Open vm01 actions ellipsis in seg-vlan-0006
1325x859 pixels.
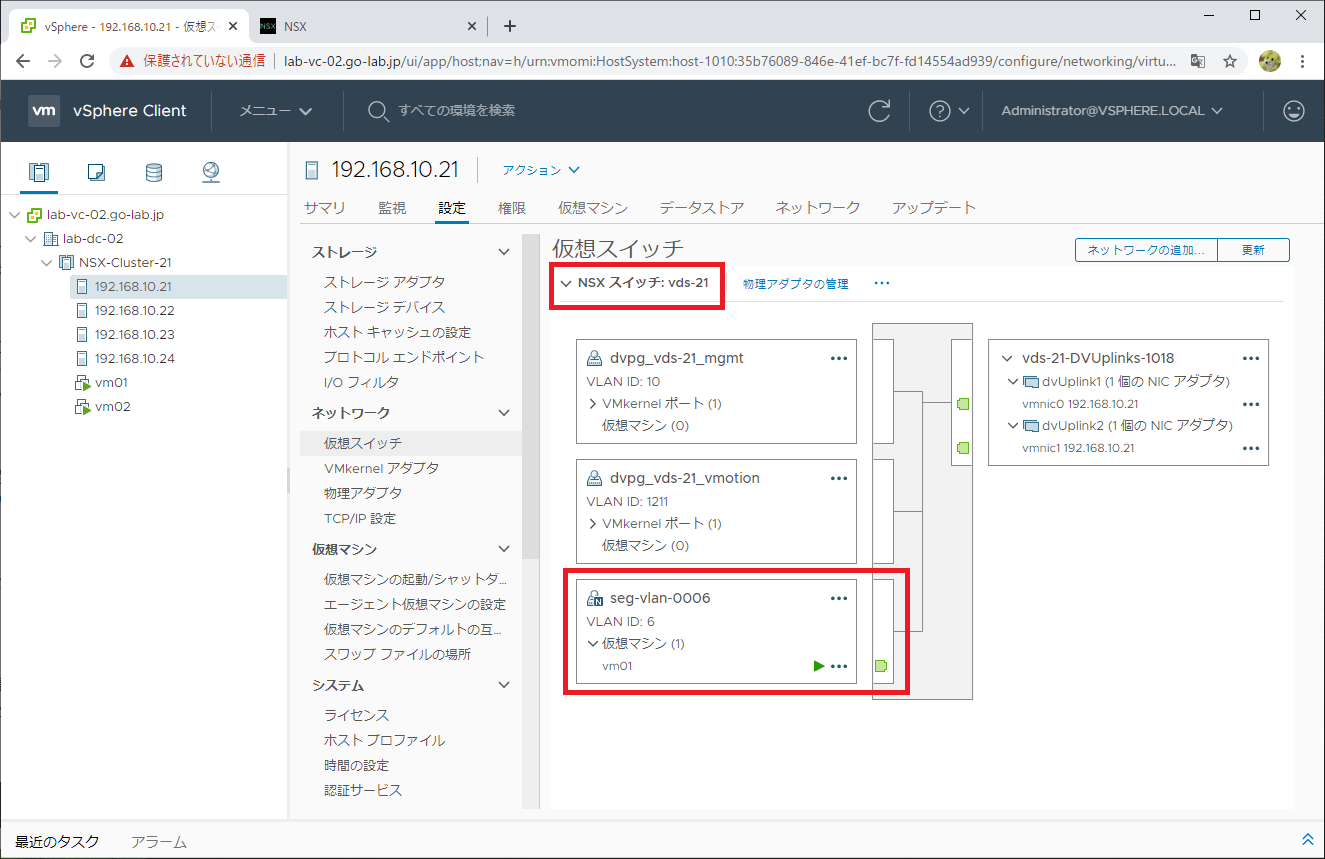pyautogui.click(x=839, y=666)
